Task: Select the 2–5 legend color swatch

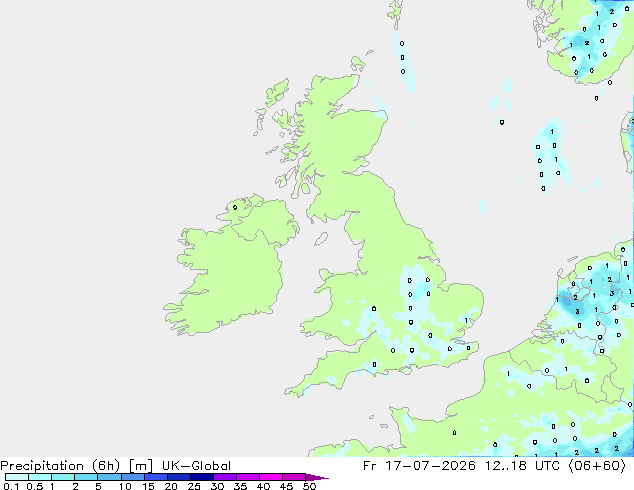Action: (86, 477)
